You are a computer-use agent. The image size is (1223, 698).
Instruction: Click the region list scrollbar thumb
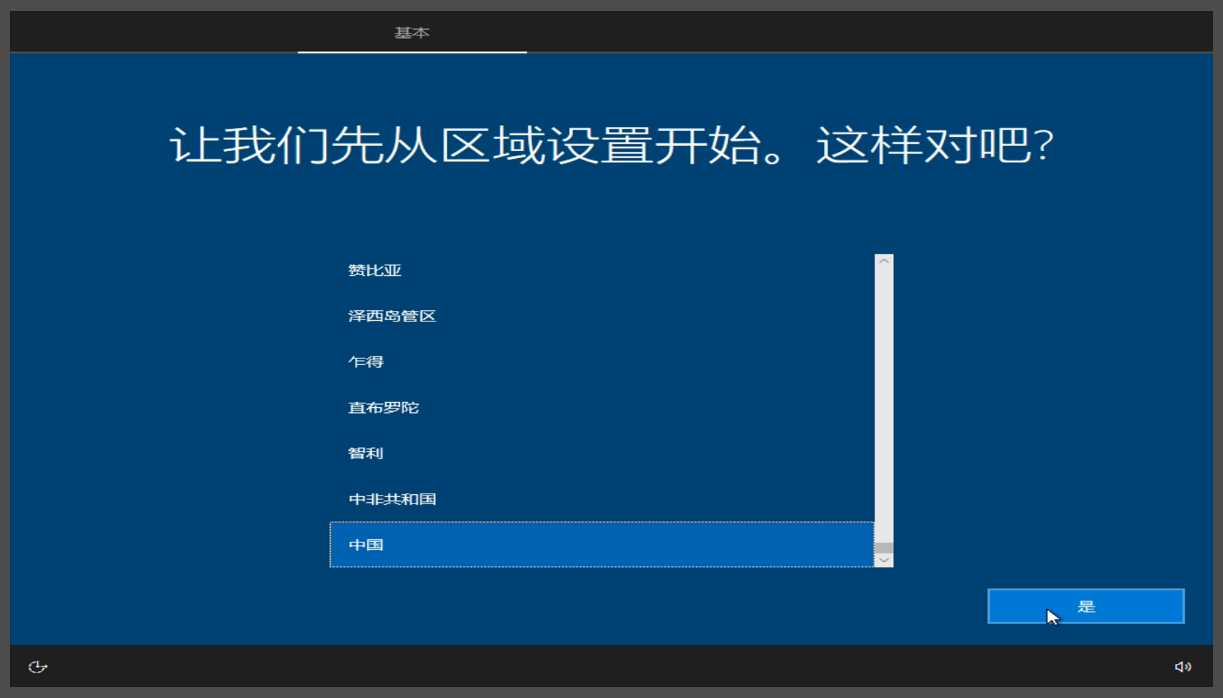tap(883, 547)
